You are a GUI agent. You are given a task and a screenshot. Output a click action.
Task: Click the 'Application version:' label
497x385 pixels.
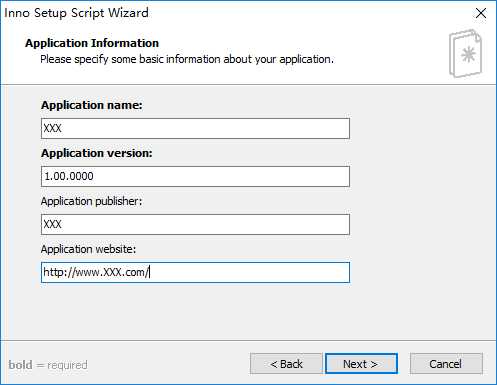point(97,153)
